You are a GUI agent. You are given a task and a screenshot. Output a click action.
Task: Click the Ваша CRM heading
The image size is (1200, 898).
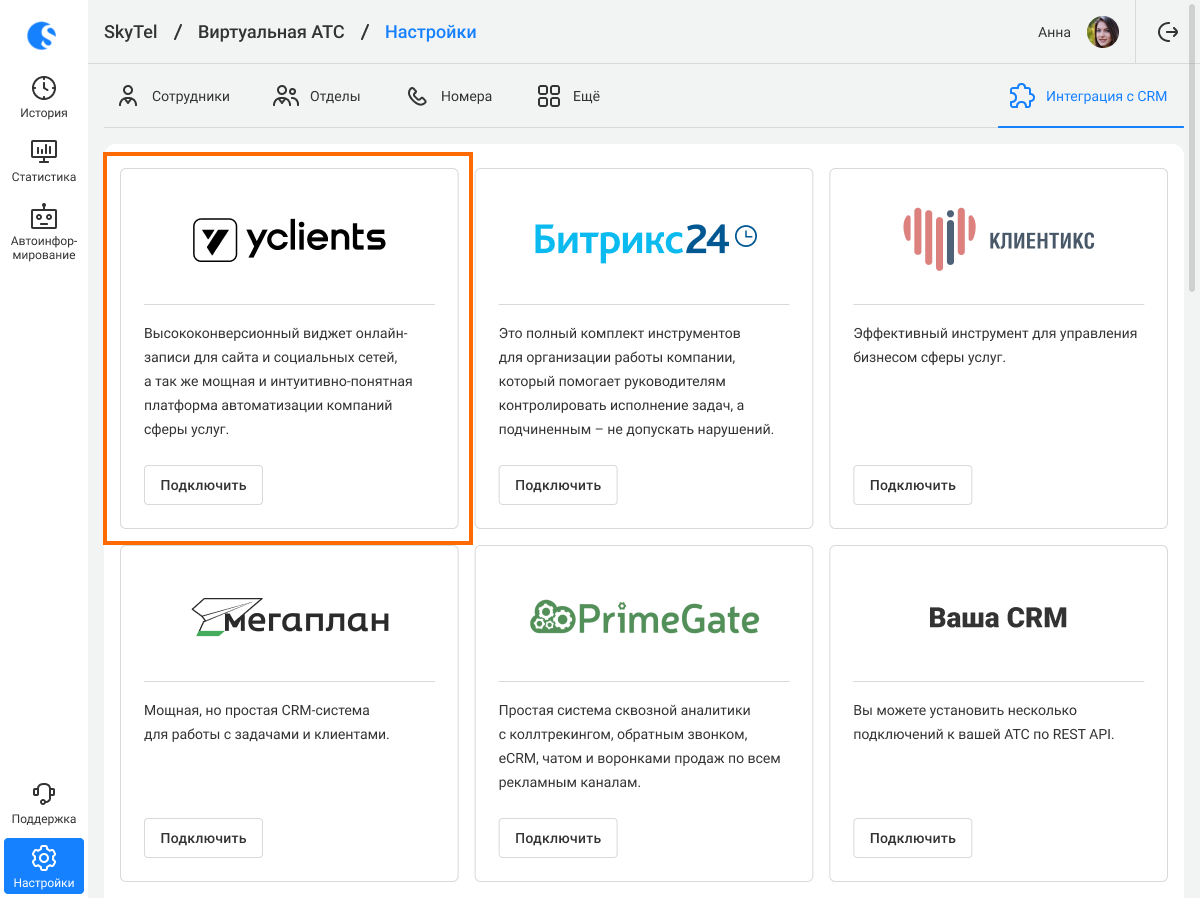[998, 617]
